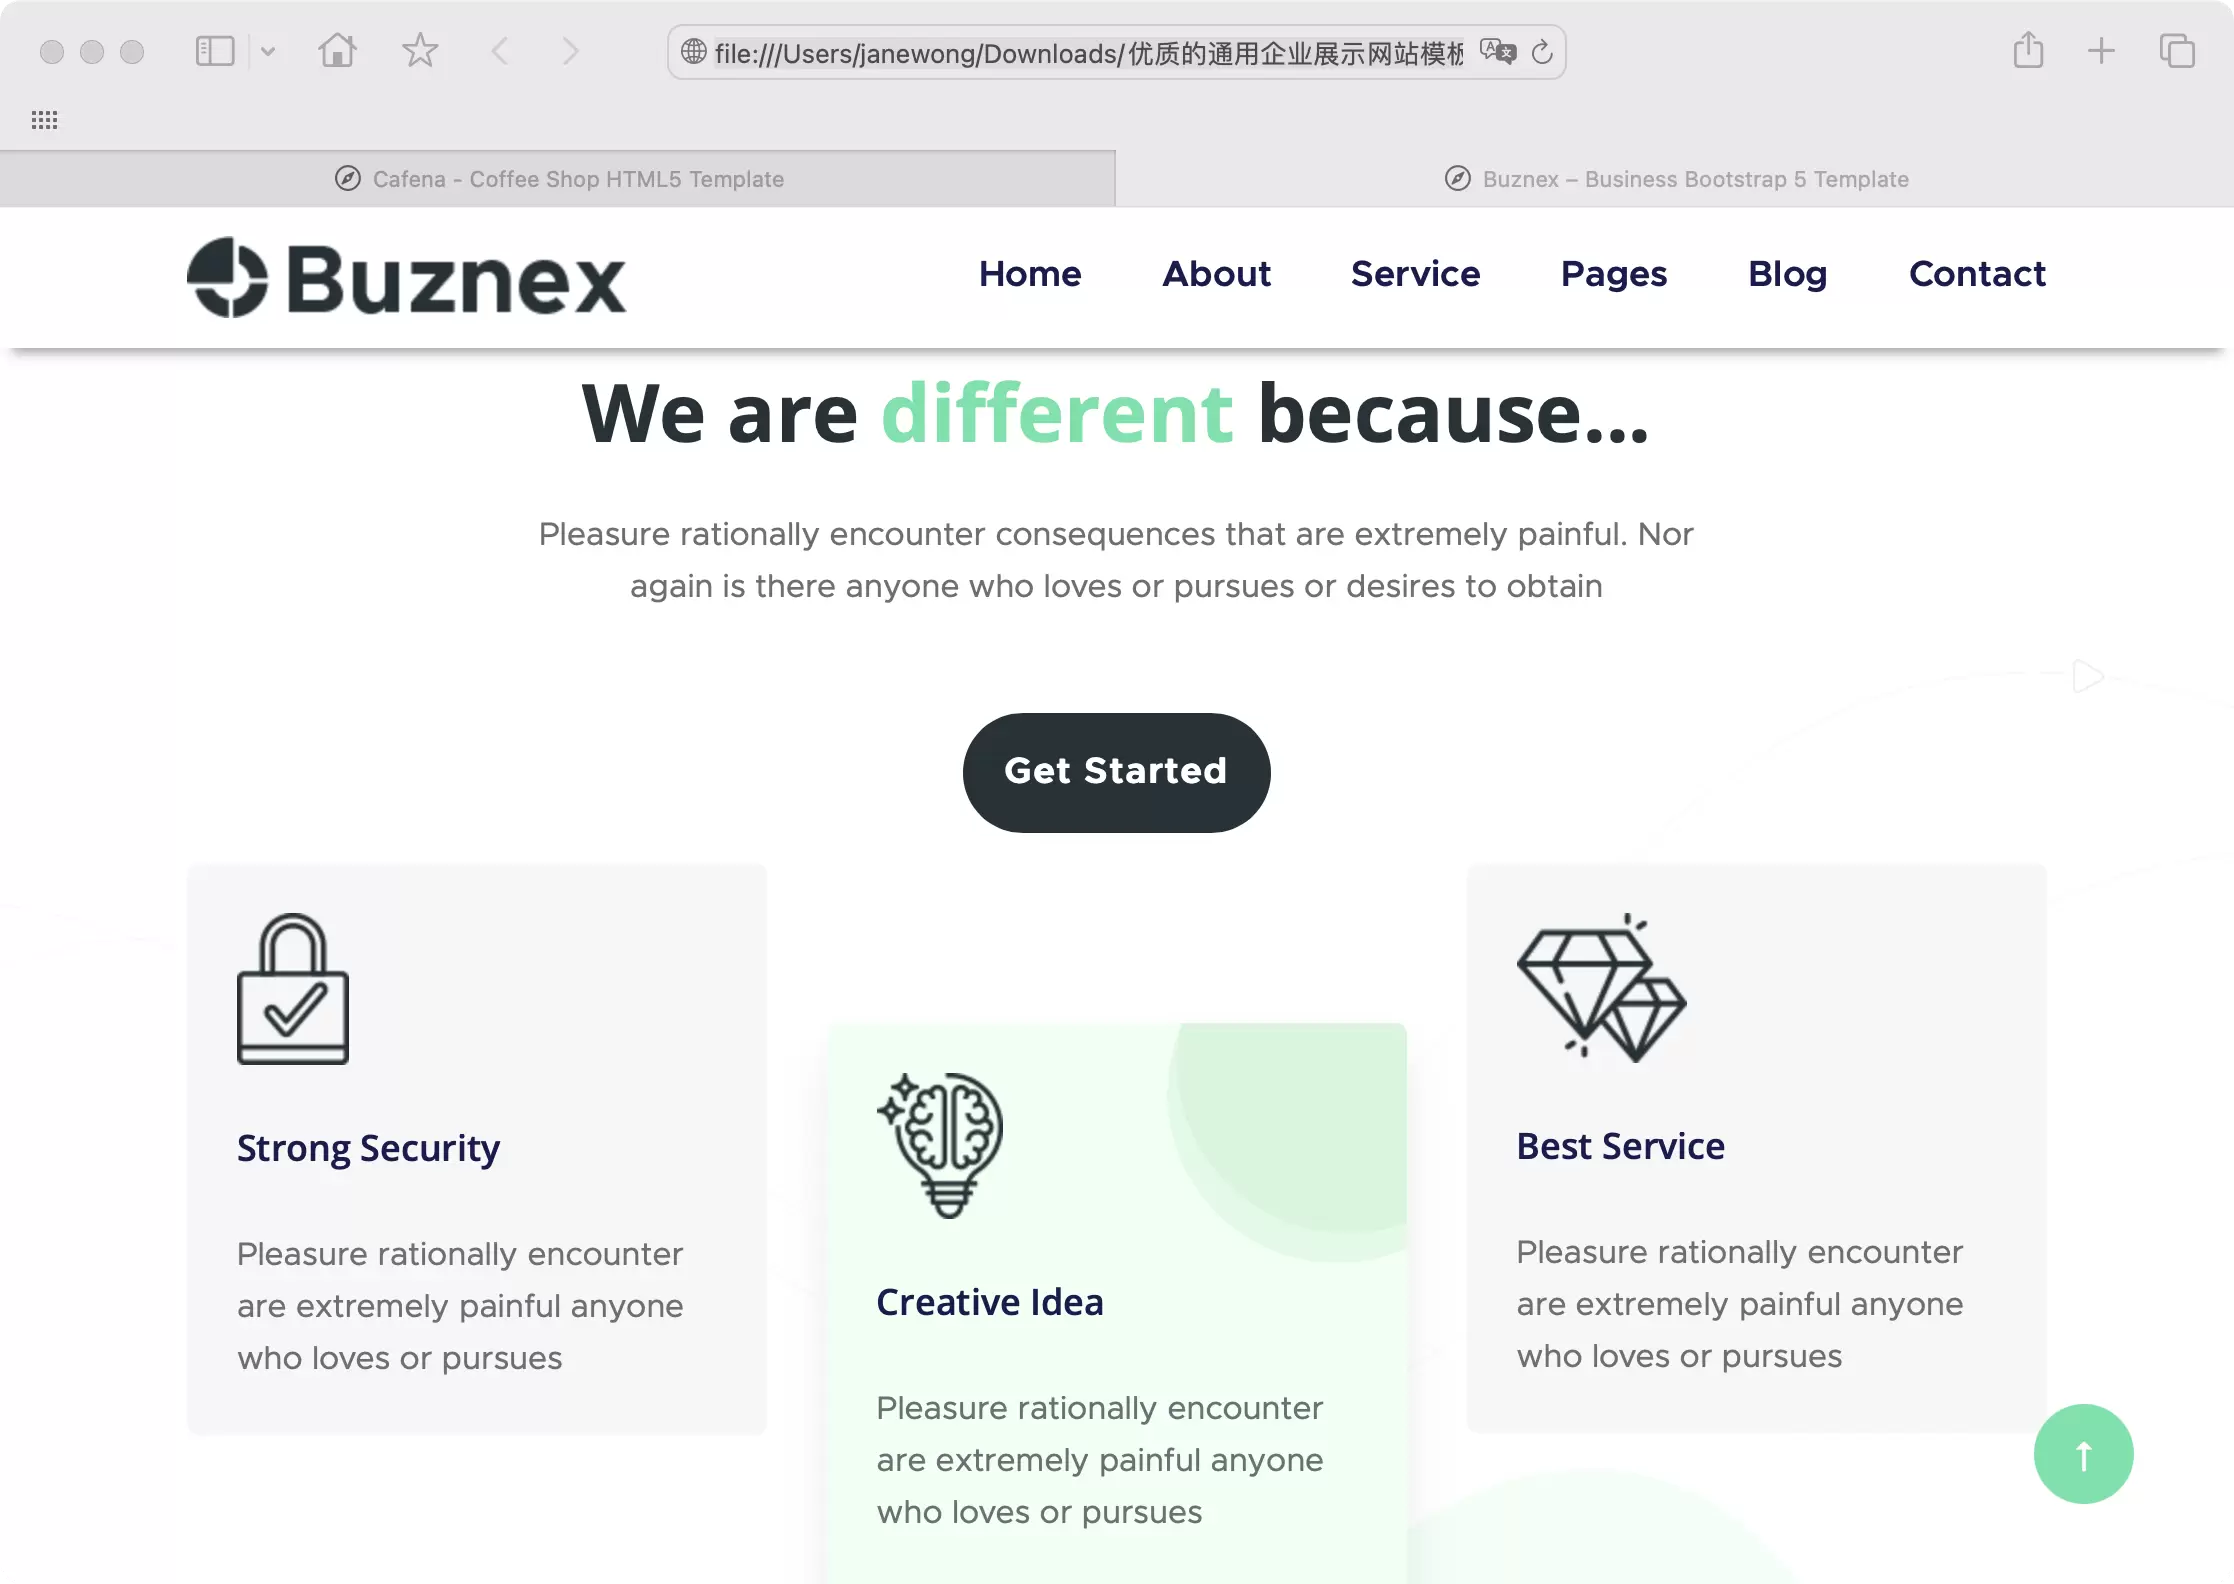Click the browser share/export icon
The width and height of the screenshot is (2234, 1584).
[2028, 51]
